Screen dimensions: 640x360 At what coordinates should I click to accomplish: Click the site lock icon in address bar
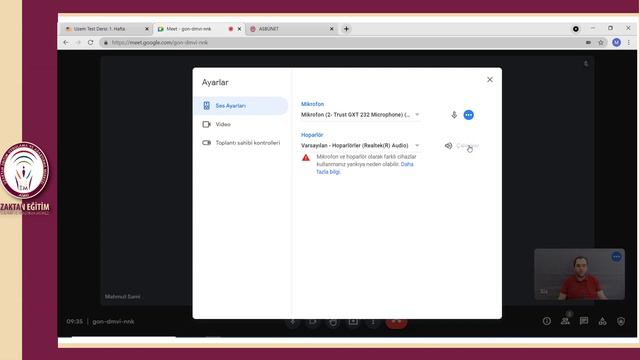[106, 42]
